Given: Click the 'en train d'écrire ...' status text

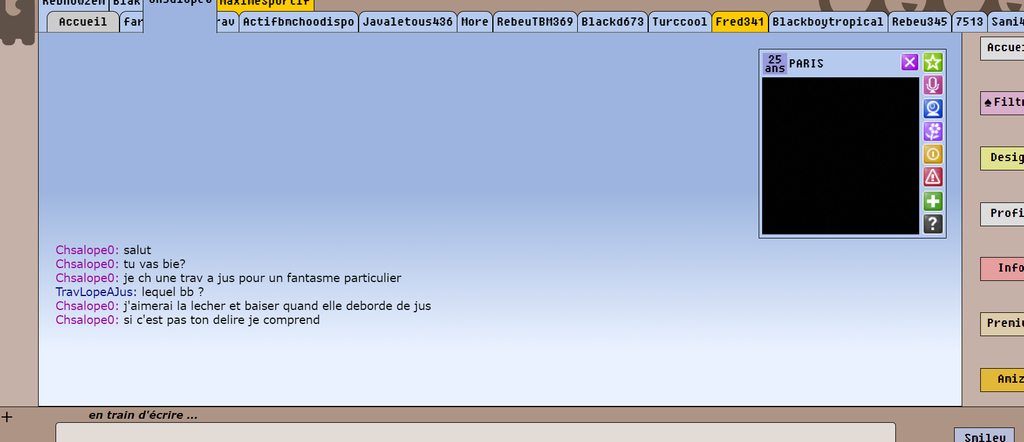Looking at the screenshot, I should (x=143, y=415).
